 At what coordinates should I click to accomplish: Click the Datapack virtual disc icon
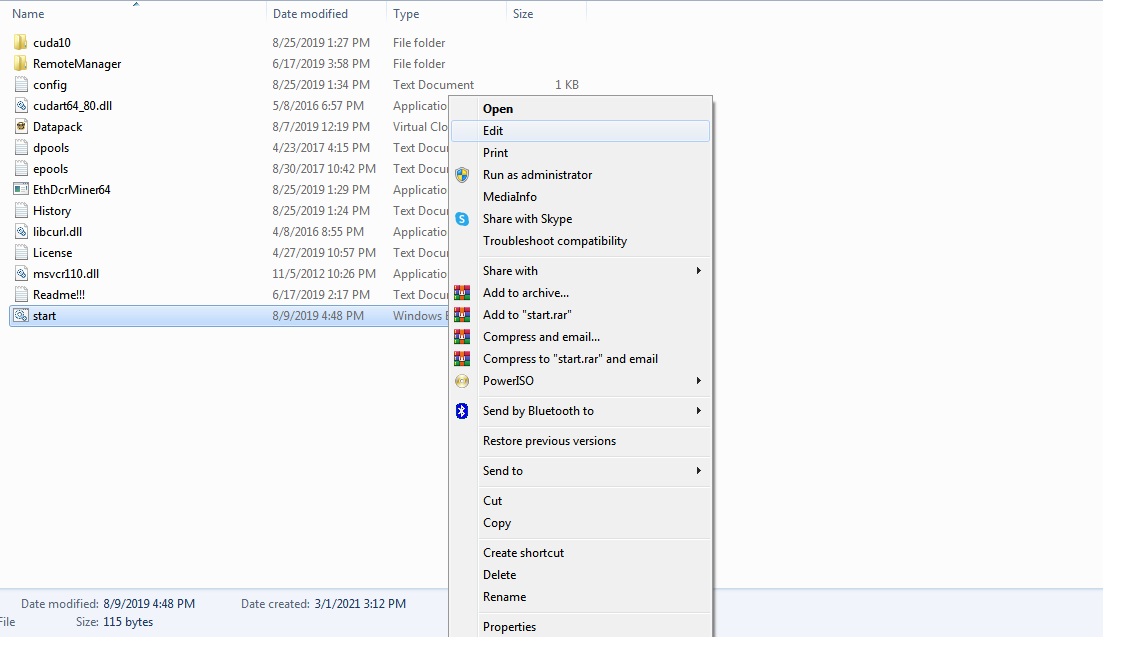pos(21,126)
